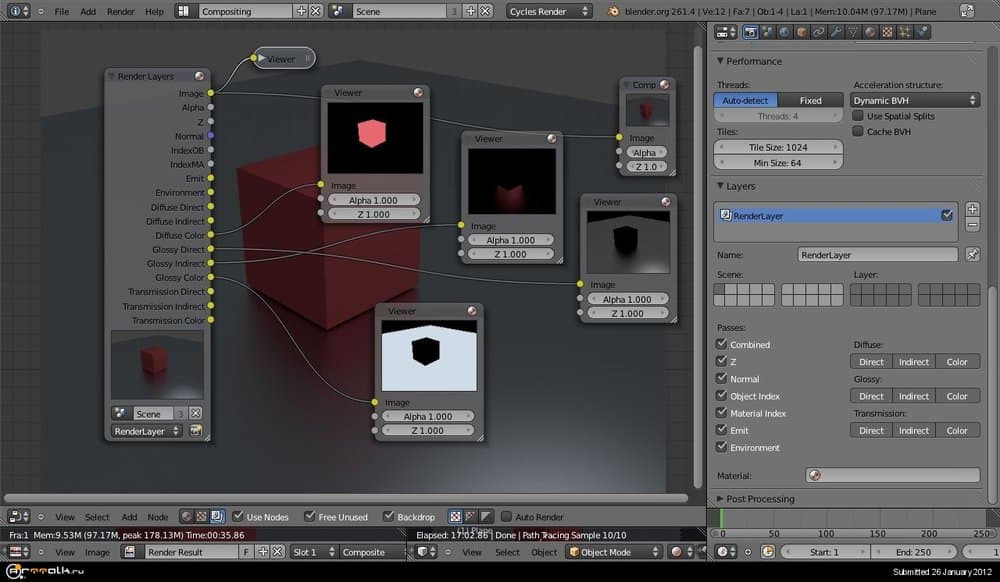Open the Render properties tab icon
The width and height of the screenshot is (1000, 582).
point(751,32)
